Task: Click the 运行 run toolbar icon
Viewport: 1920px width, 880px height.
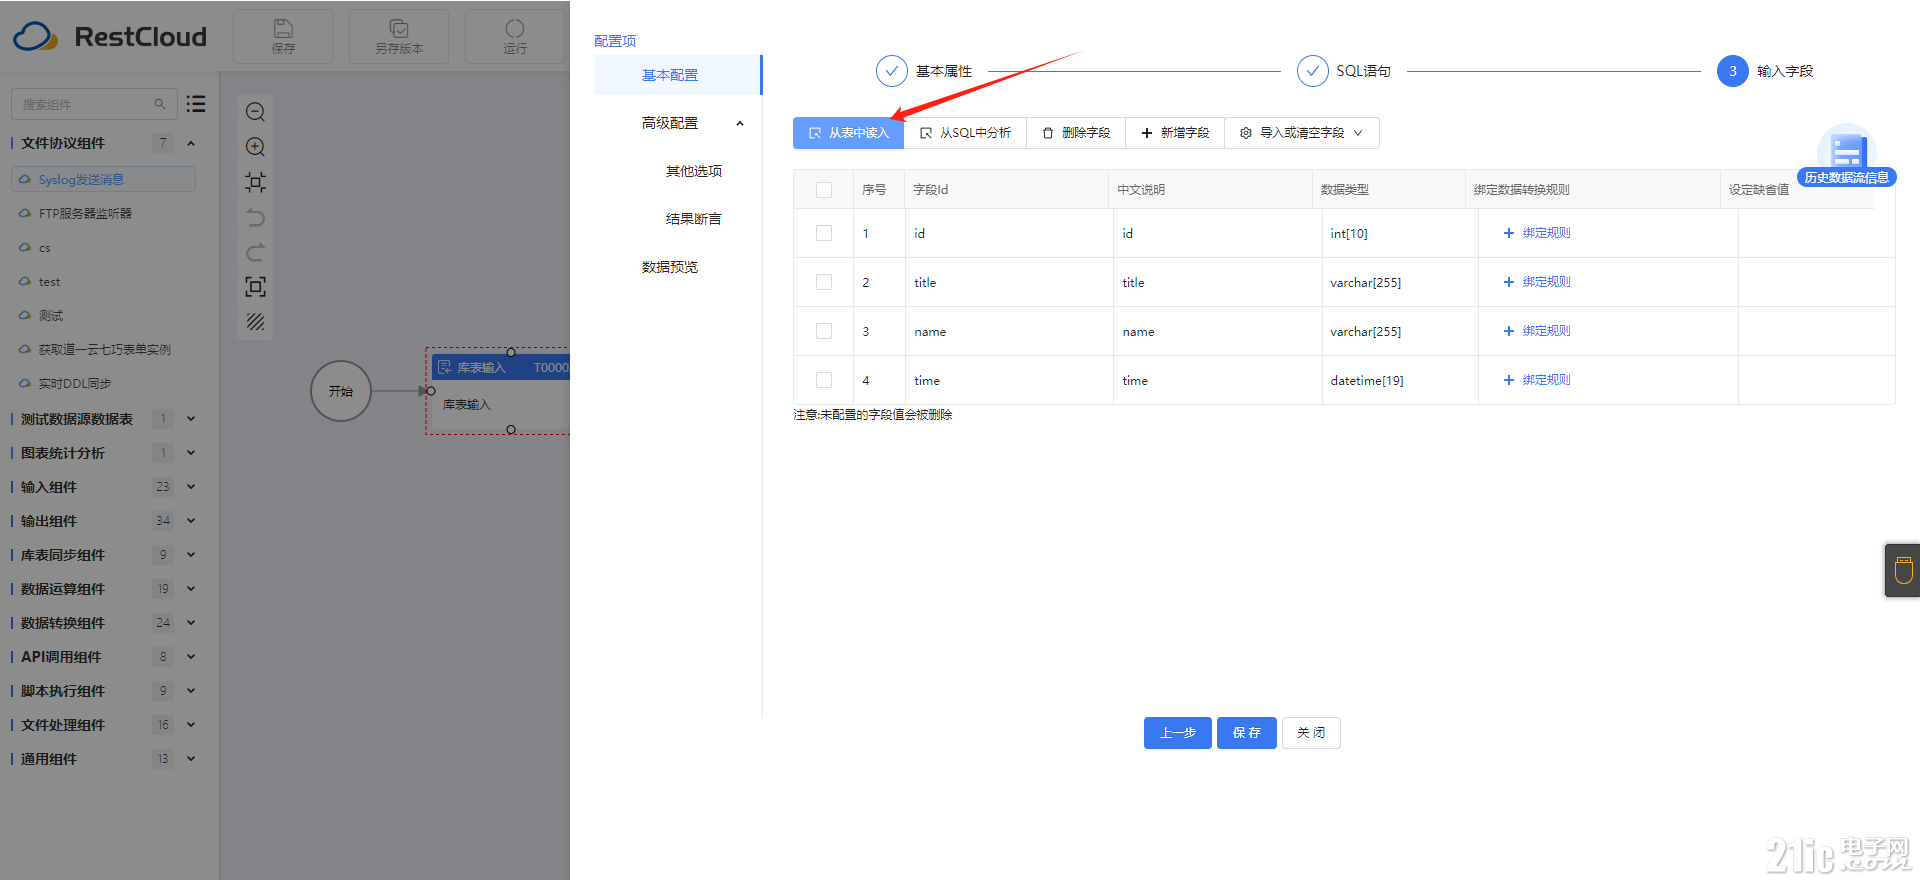Action: [515, 28]
